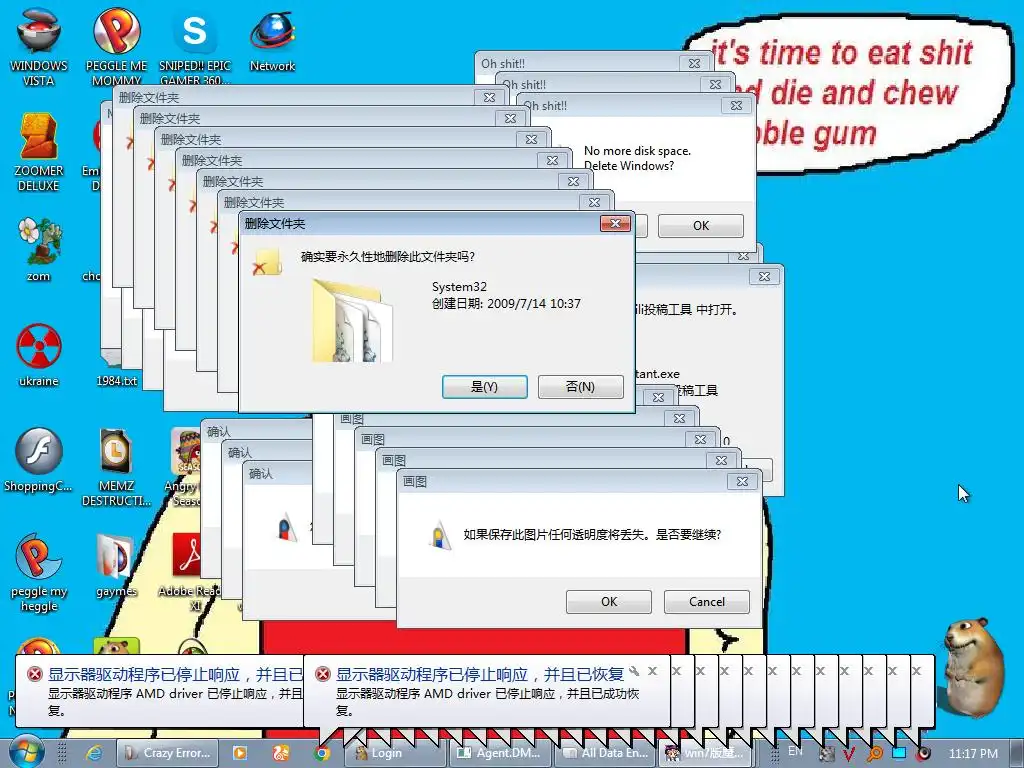The height and width of the screenshot is (768, 1024).
Task: Click the System32 folder thumbnail
Action: click(352, 321)
